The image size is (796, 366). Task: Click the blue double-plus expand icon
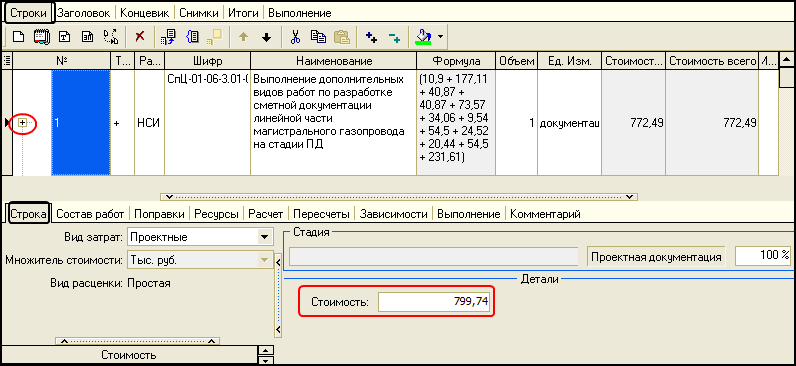(372, 37)
